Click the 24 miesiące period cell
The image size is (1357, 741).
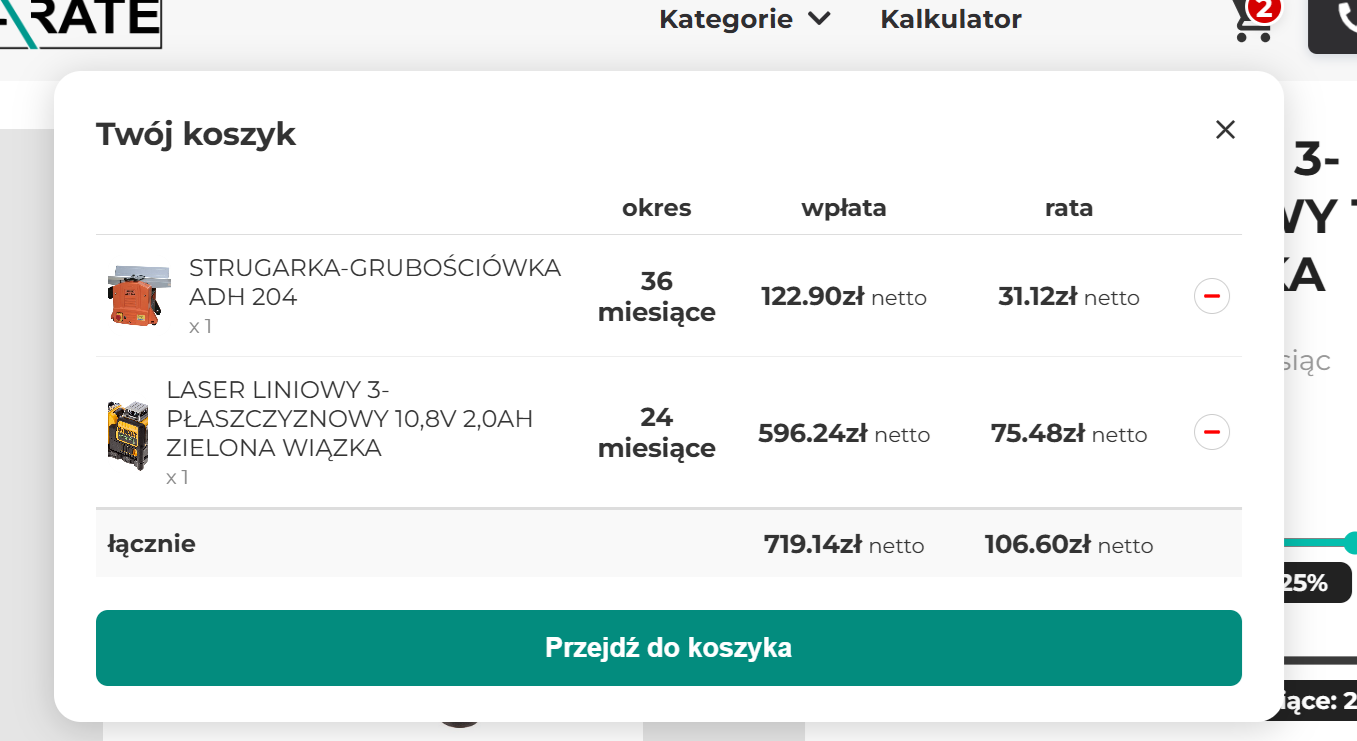tap(656, 432)
